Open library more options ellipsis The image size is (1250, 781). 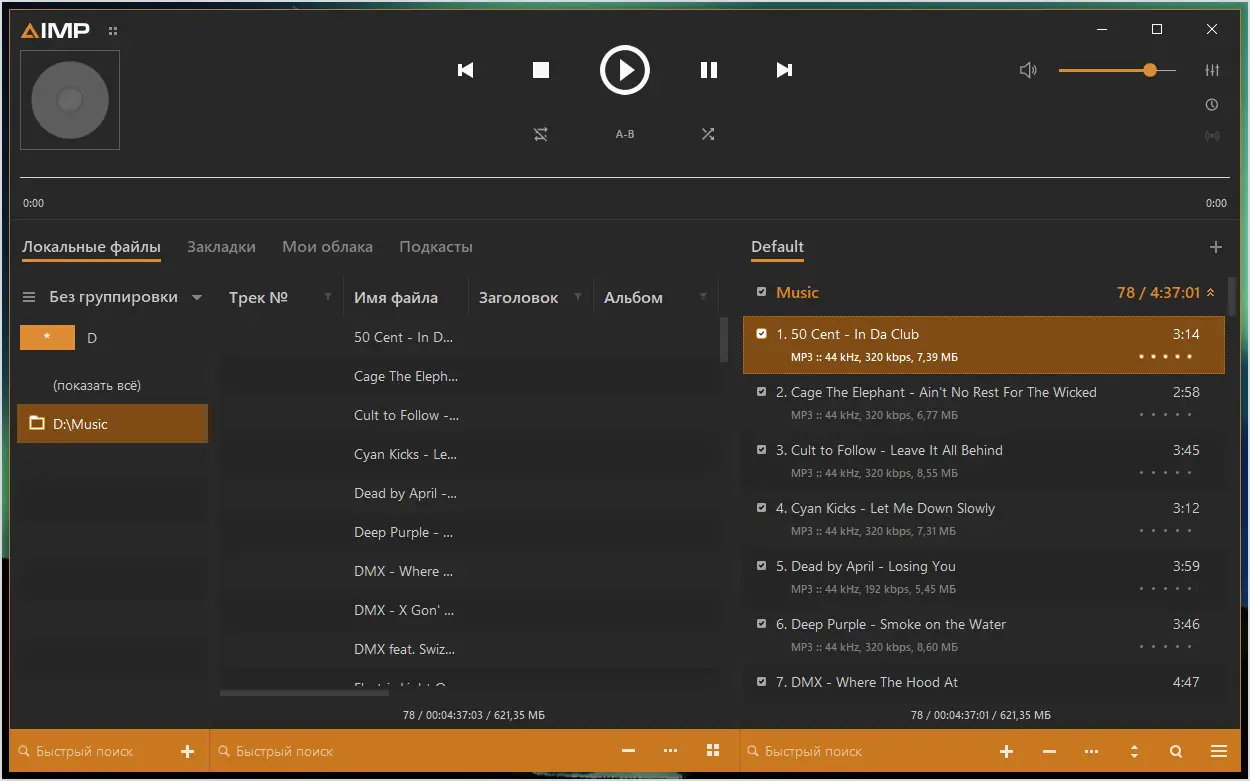coord(670,751)
